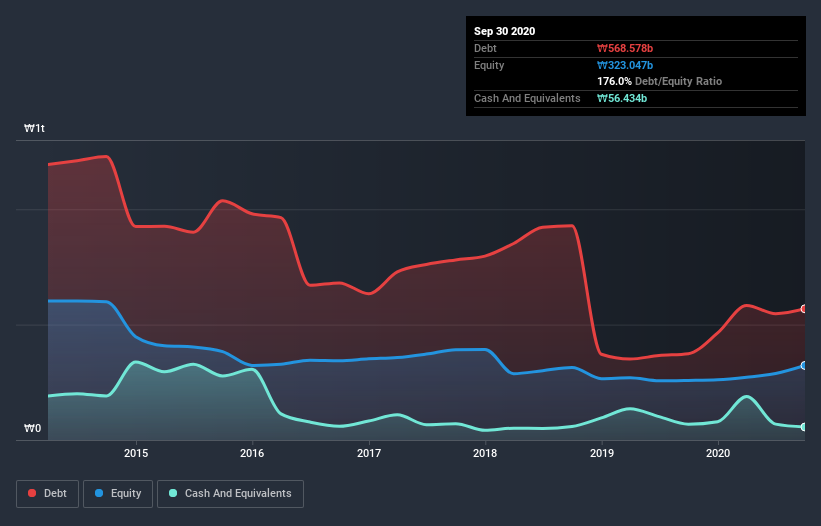Click the red Debt endpoint marker

point(804,309)
